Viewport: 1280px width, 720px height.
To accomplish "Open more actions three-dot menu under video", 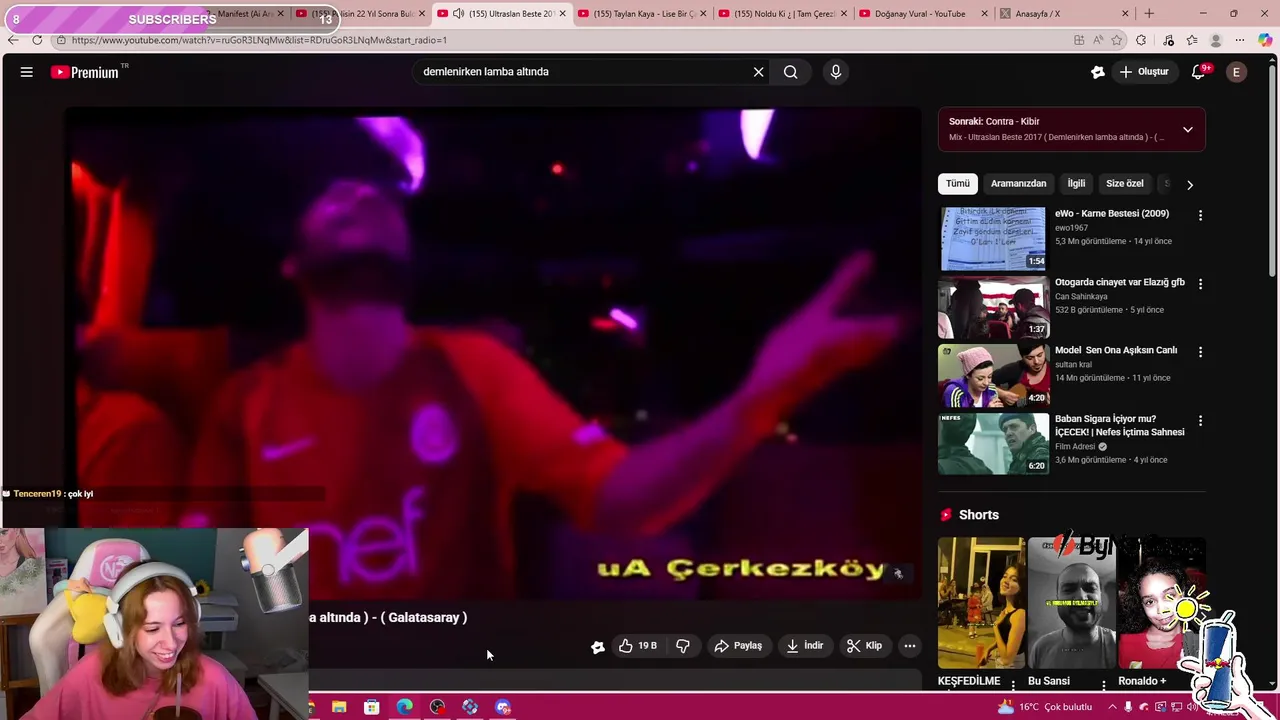I will coord(910,646).
